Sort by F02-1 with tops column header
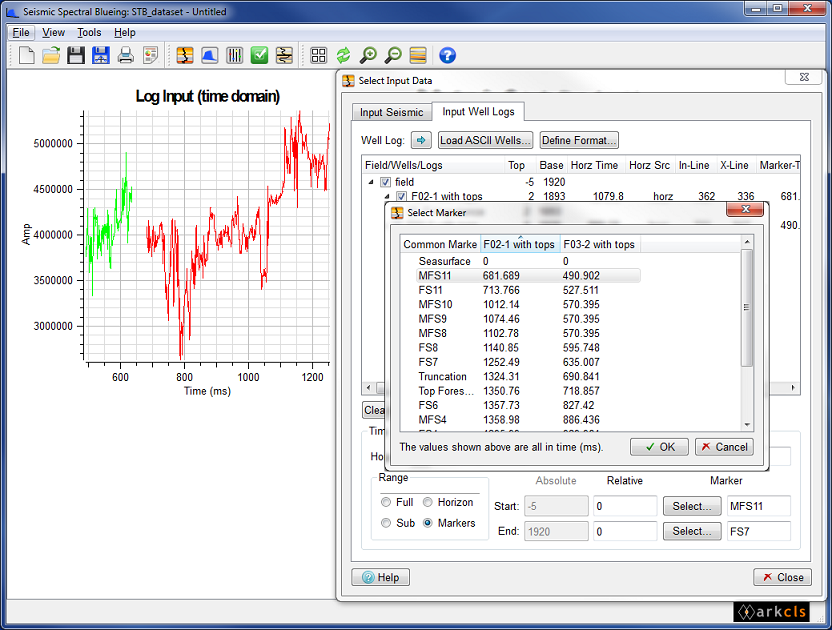The image size is (832, 630). click(520, 244)
